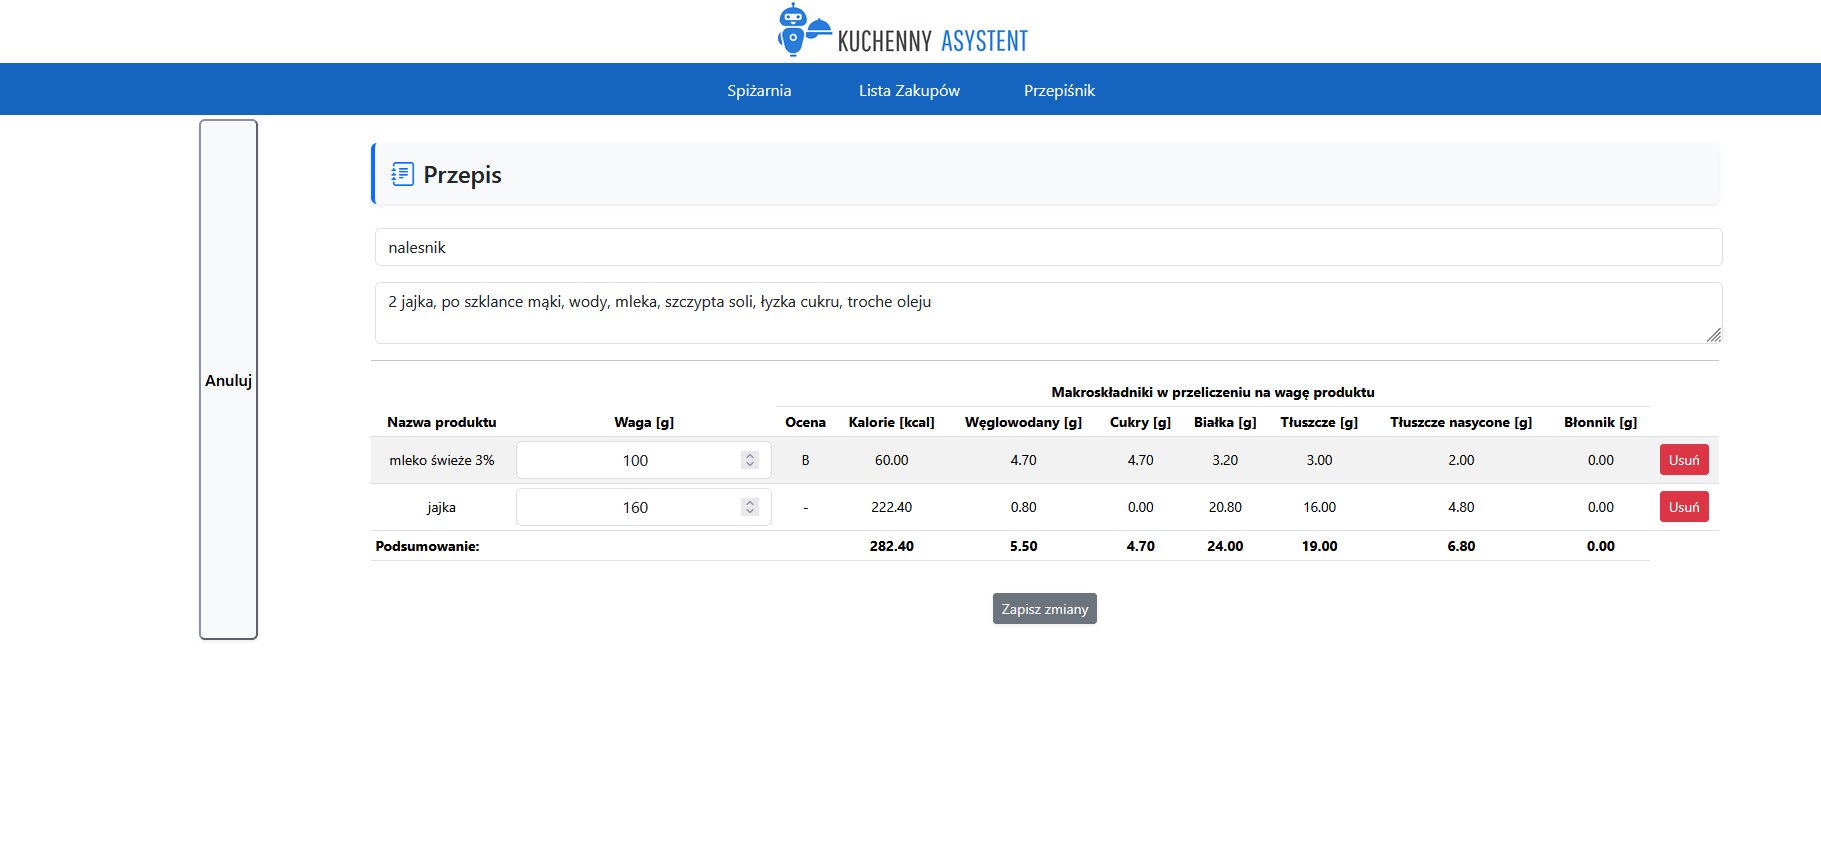Click the total calories 282.40
1821x868 pixels.
tap(891, 546)
